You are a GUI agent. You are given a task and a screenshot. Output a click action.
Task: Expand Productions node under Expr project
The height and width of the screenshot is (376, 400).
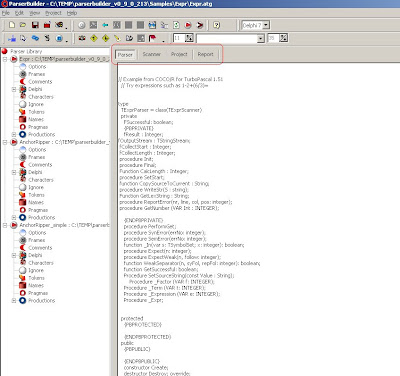click(x=14, y=134)
